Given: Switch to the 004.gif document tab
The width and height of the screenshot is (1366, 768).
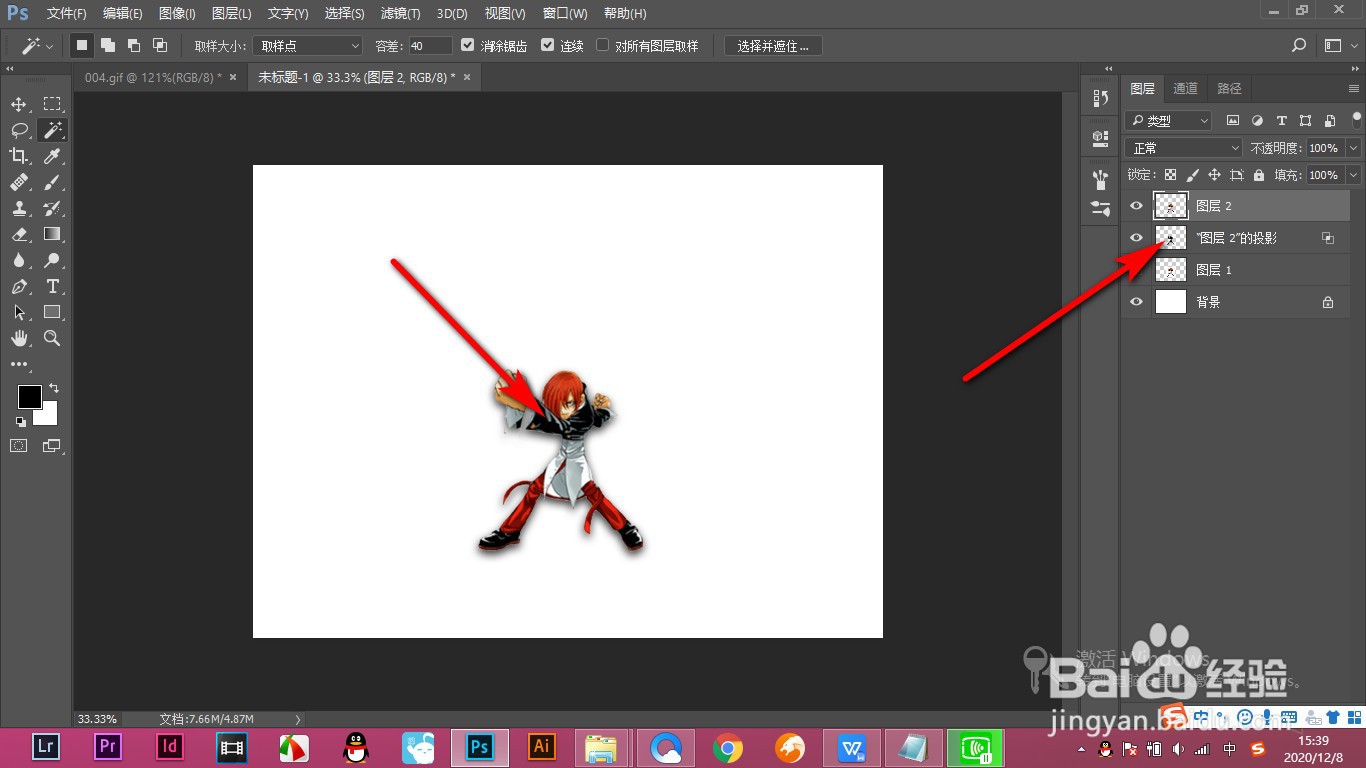Looking at the screenshot, I should (153, 77).
